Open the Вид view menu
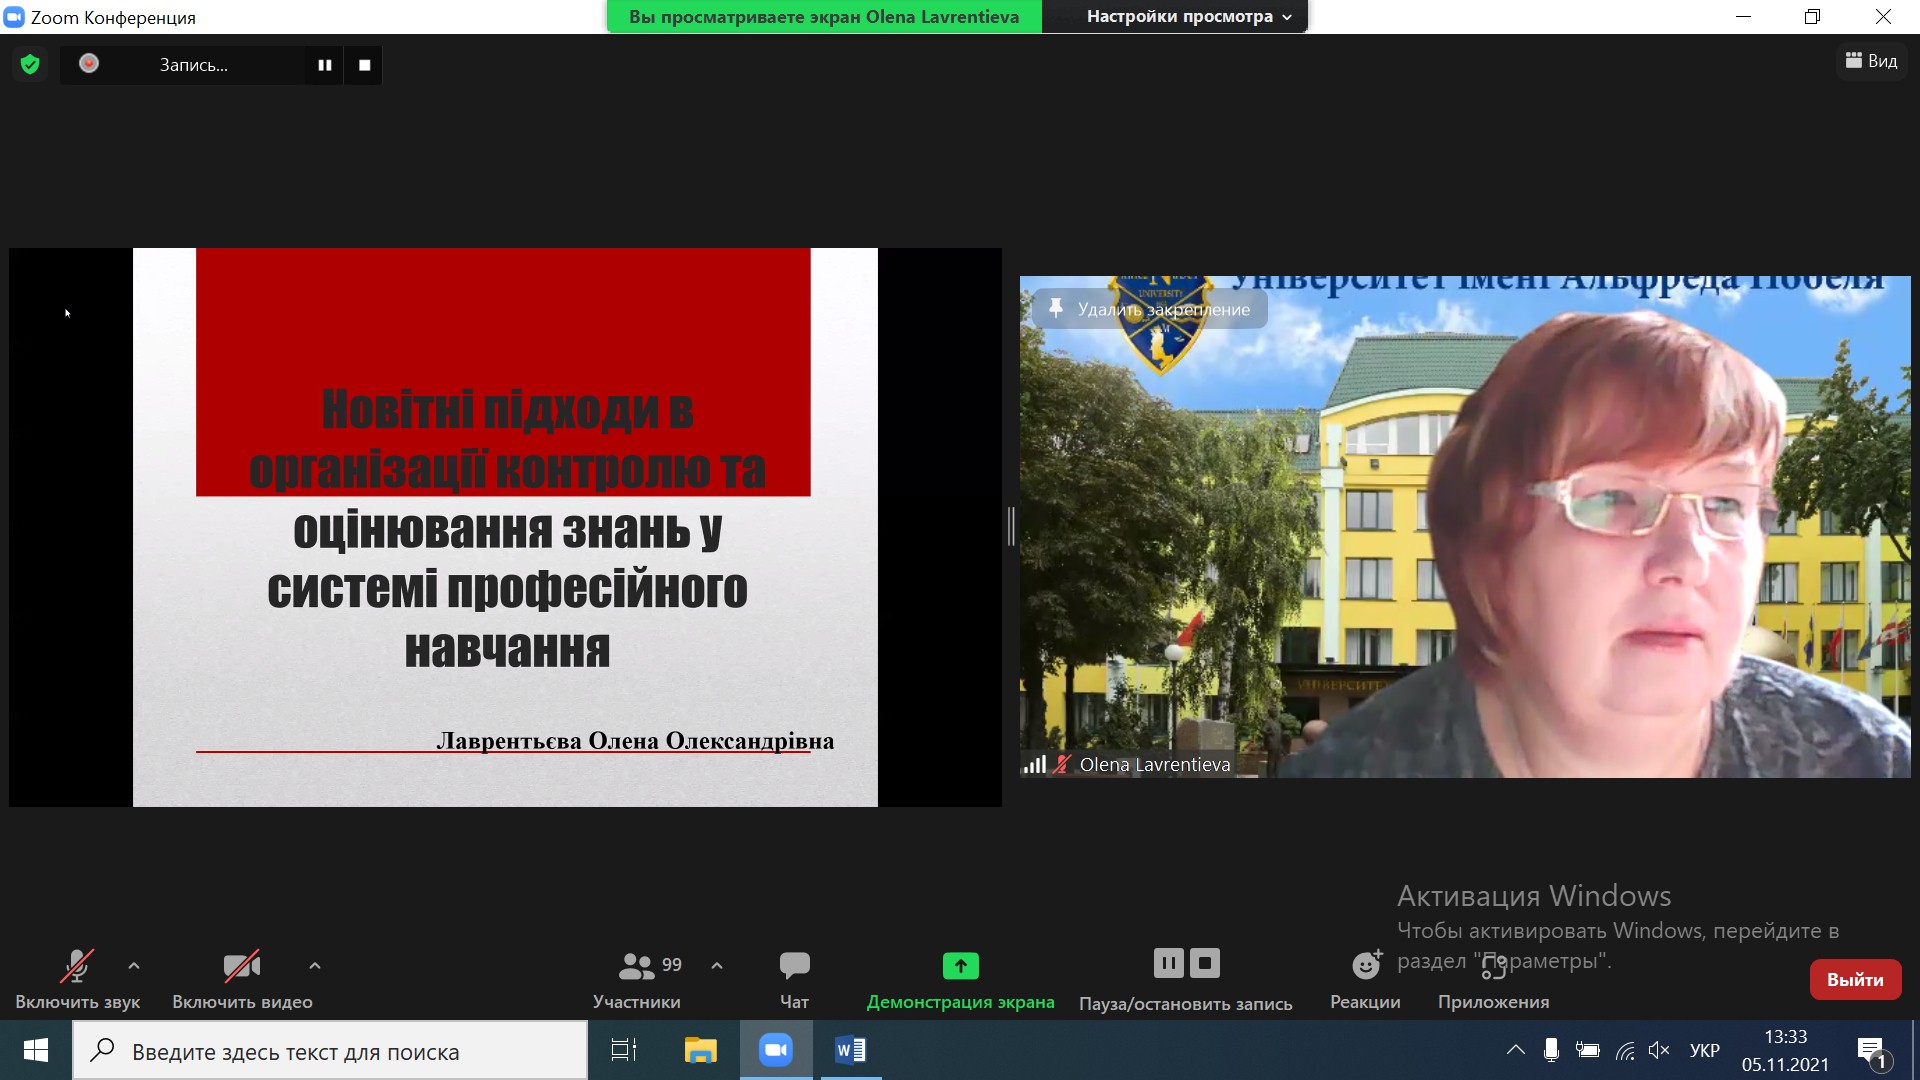 [x=1871, y=61]
